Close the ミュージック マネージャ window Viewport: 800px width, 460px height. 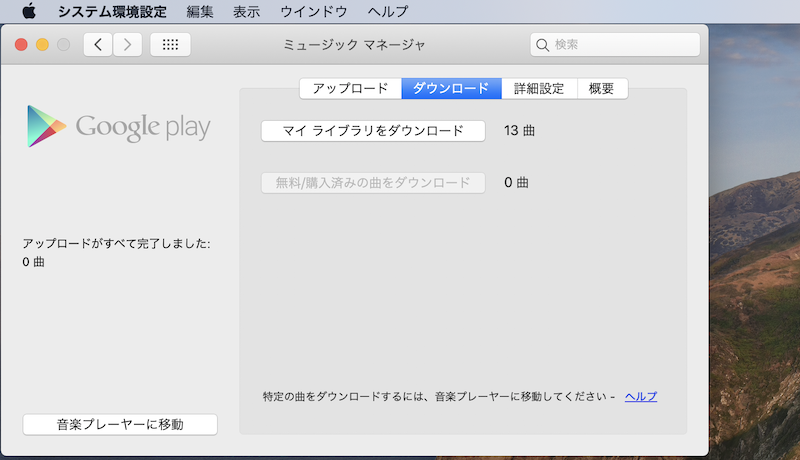click(22, 44)
